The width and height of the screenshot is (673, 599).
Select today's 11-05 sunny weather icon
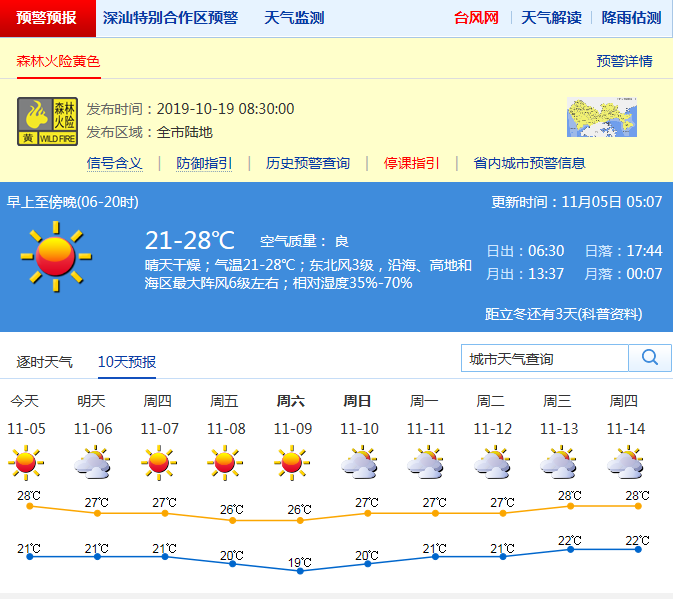pyautogui.click(x=25, y=462)
